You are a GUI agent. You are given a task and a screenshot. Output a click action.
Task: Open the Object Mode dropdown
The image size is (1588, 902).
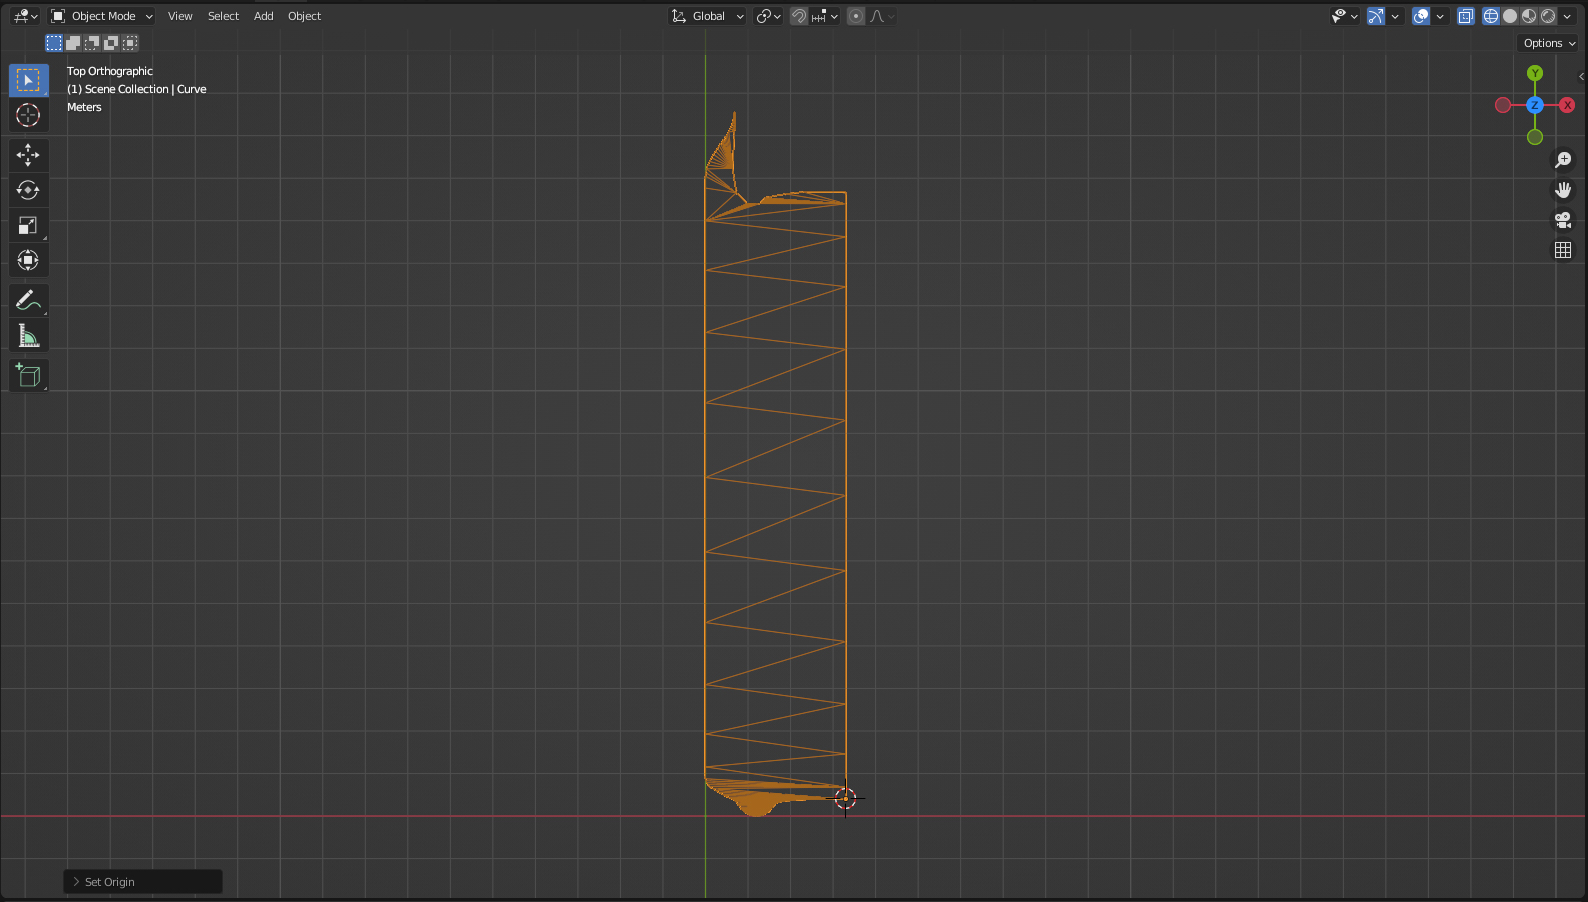click(x=102, y=16)
